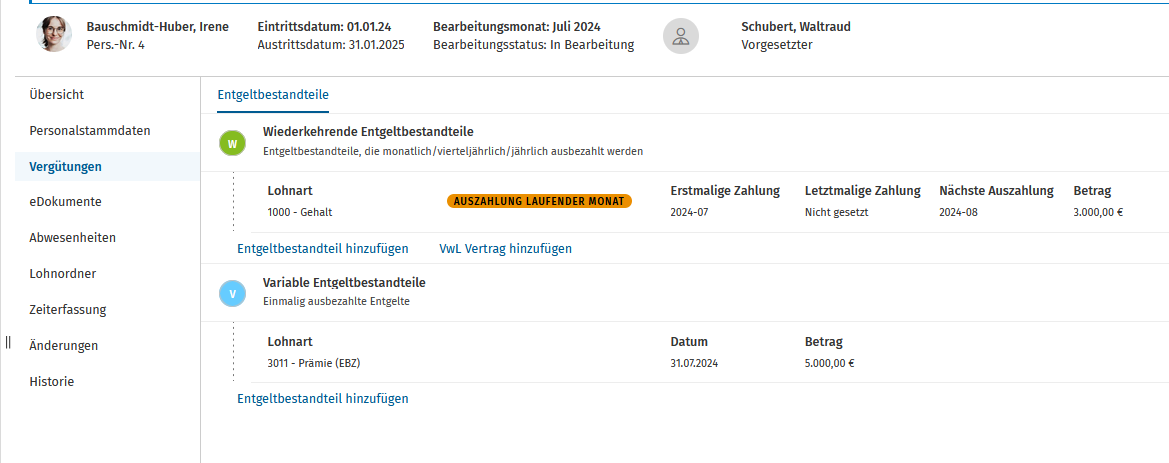
Task: Open Lohnordner from the sidebar
Action: coord(63,274)
